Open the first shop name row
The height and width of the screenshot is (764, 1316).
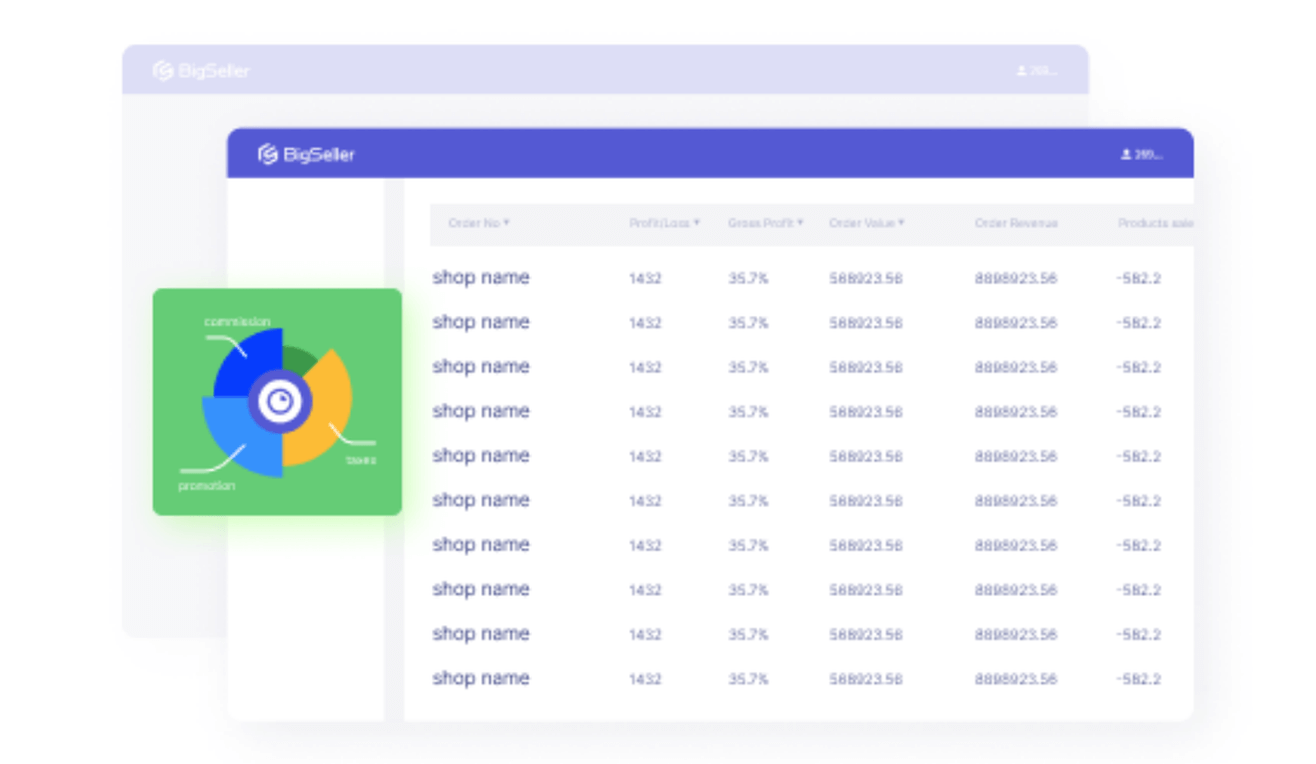pyautogui.click(x=480, y=277)
